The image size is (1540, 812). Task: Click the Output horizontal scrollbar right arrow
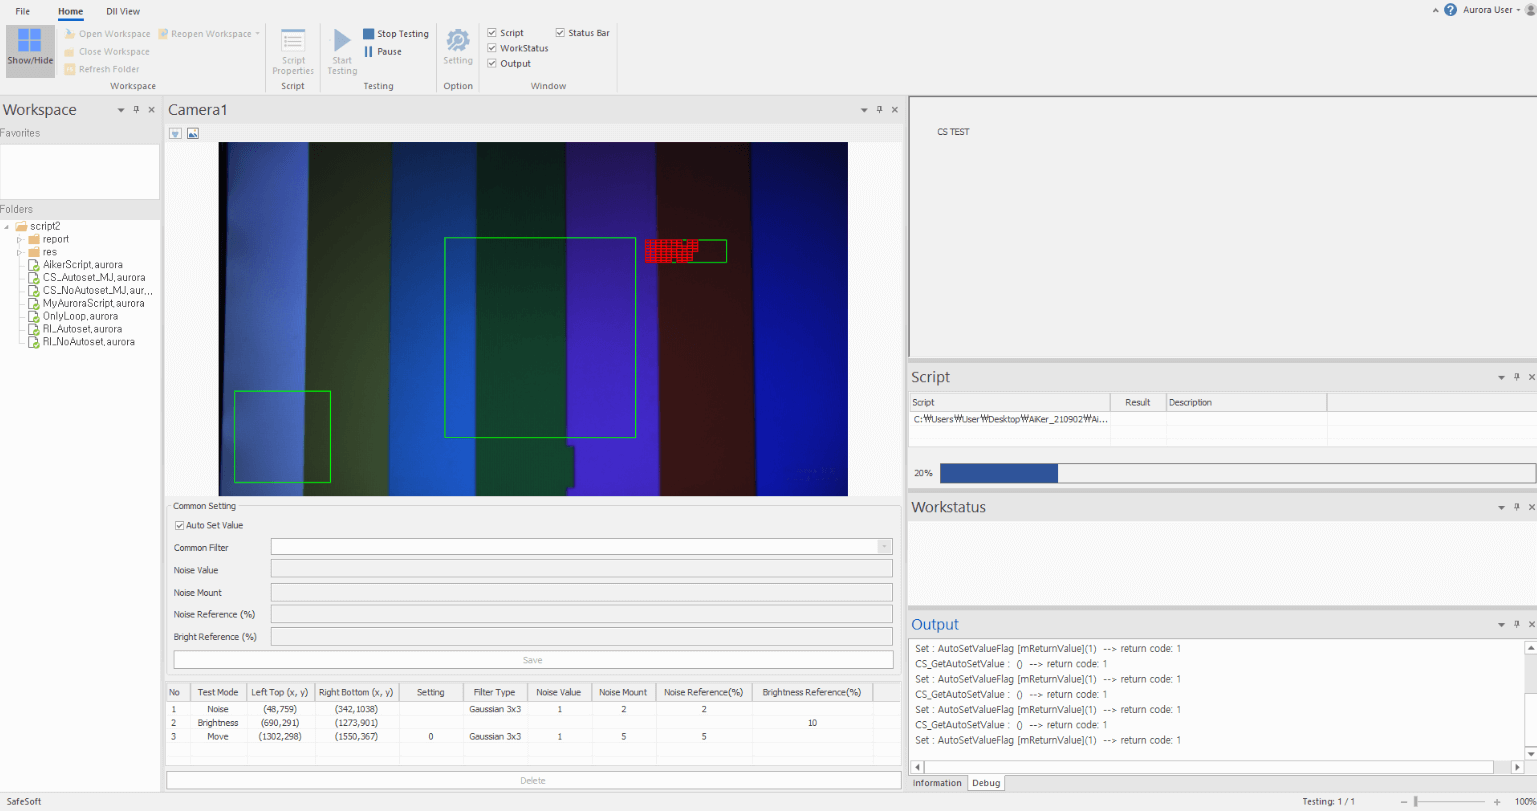(x=1517, y=767)
